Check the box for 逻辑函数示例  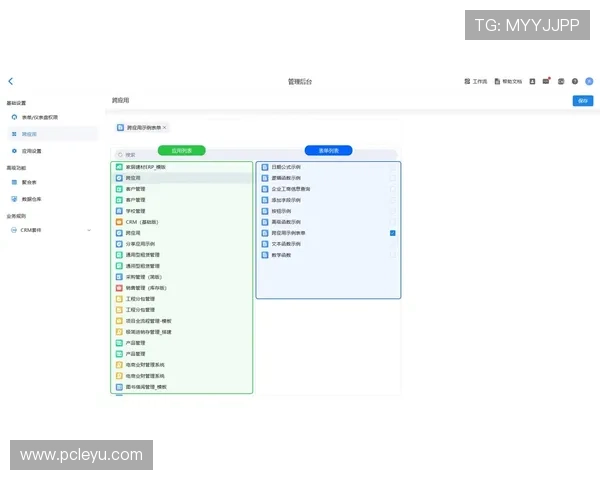coord(393,178)
